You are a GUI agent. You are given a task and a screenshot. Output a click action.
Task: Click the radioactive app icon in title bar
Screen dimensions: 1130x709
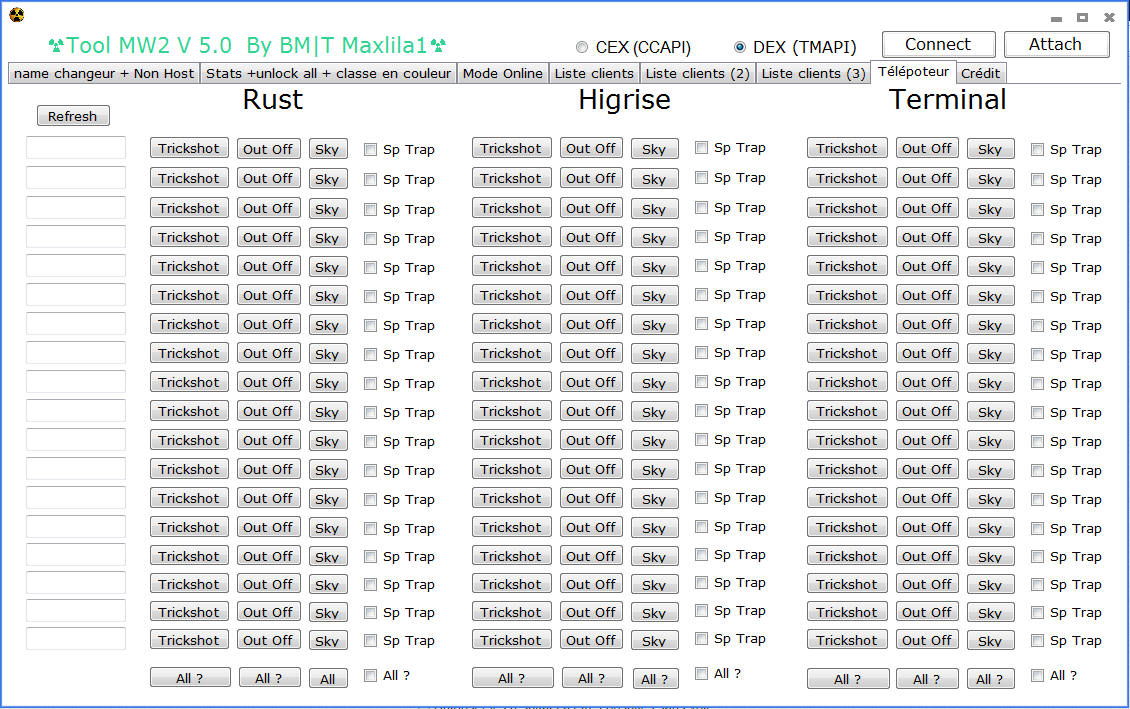[17, 14]
